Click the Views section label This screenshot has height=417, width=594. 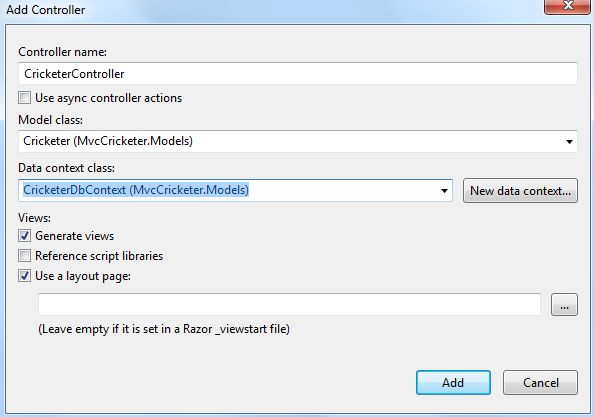[x=34, y=218]
